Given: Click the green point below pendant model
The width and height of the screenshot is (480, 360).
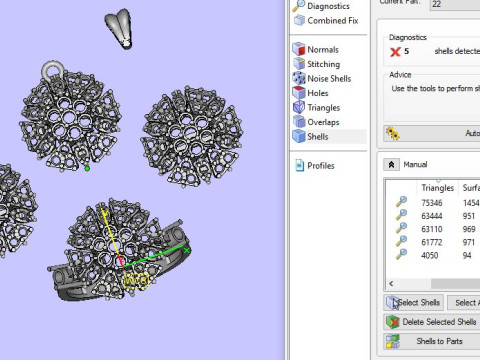Looking at the screenshot, I should tap(87, 169).
